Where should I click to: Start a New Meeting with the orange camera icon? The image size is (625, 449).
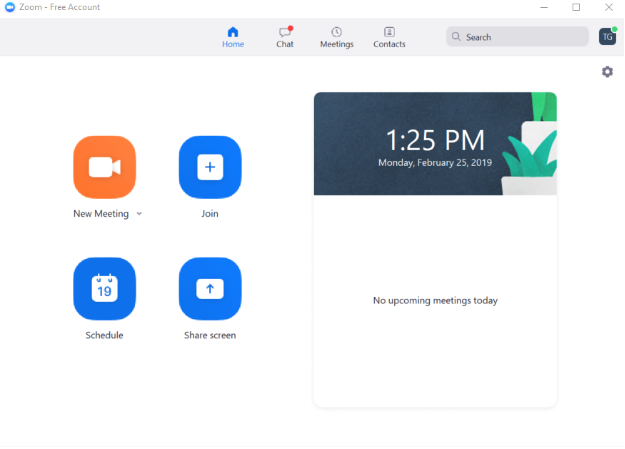(x=104, y=167)
